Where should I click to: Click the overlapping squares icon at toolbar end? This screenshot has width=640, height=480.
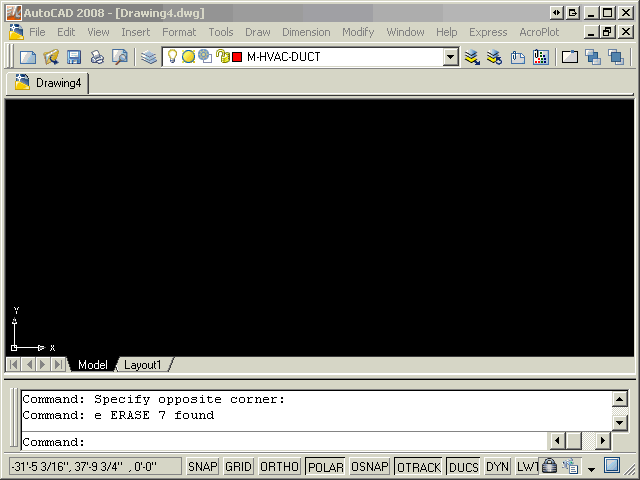tap(616, 57)
